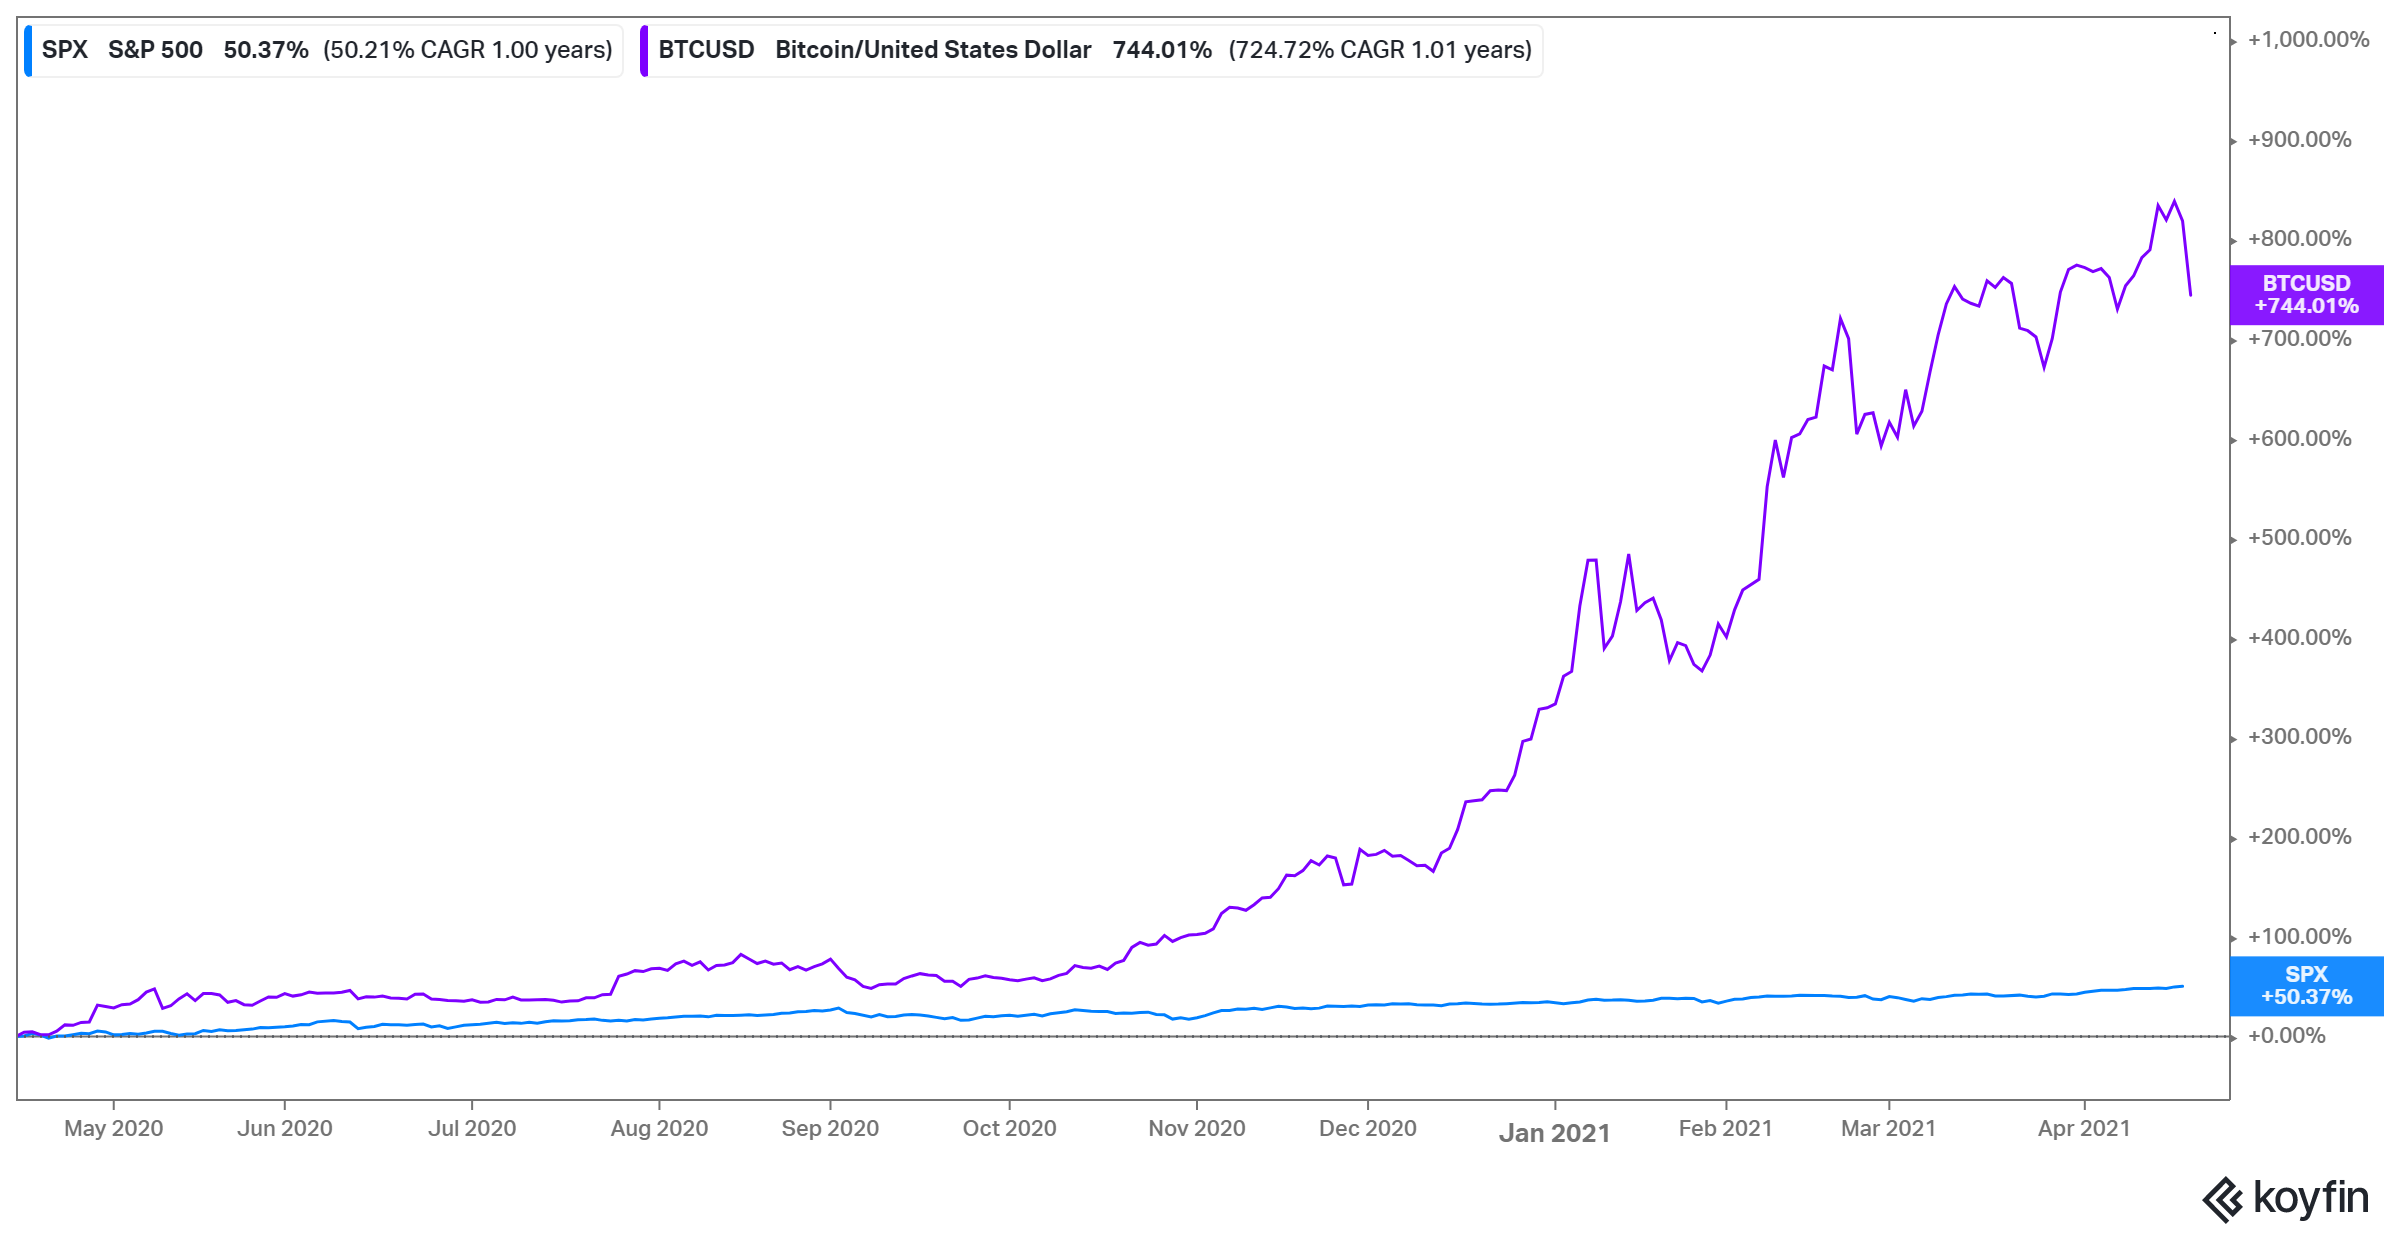This screenshot has width=2400, height=1240.
Task: Click the purple BTCUSD +744.01% price tag
Action: click(x=2306, y=295)
